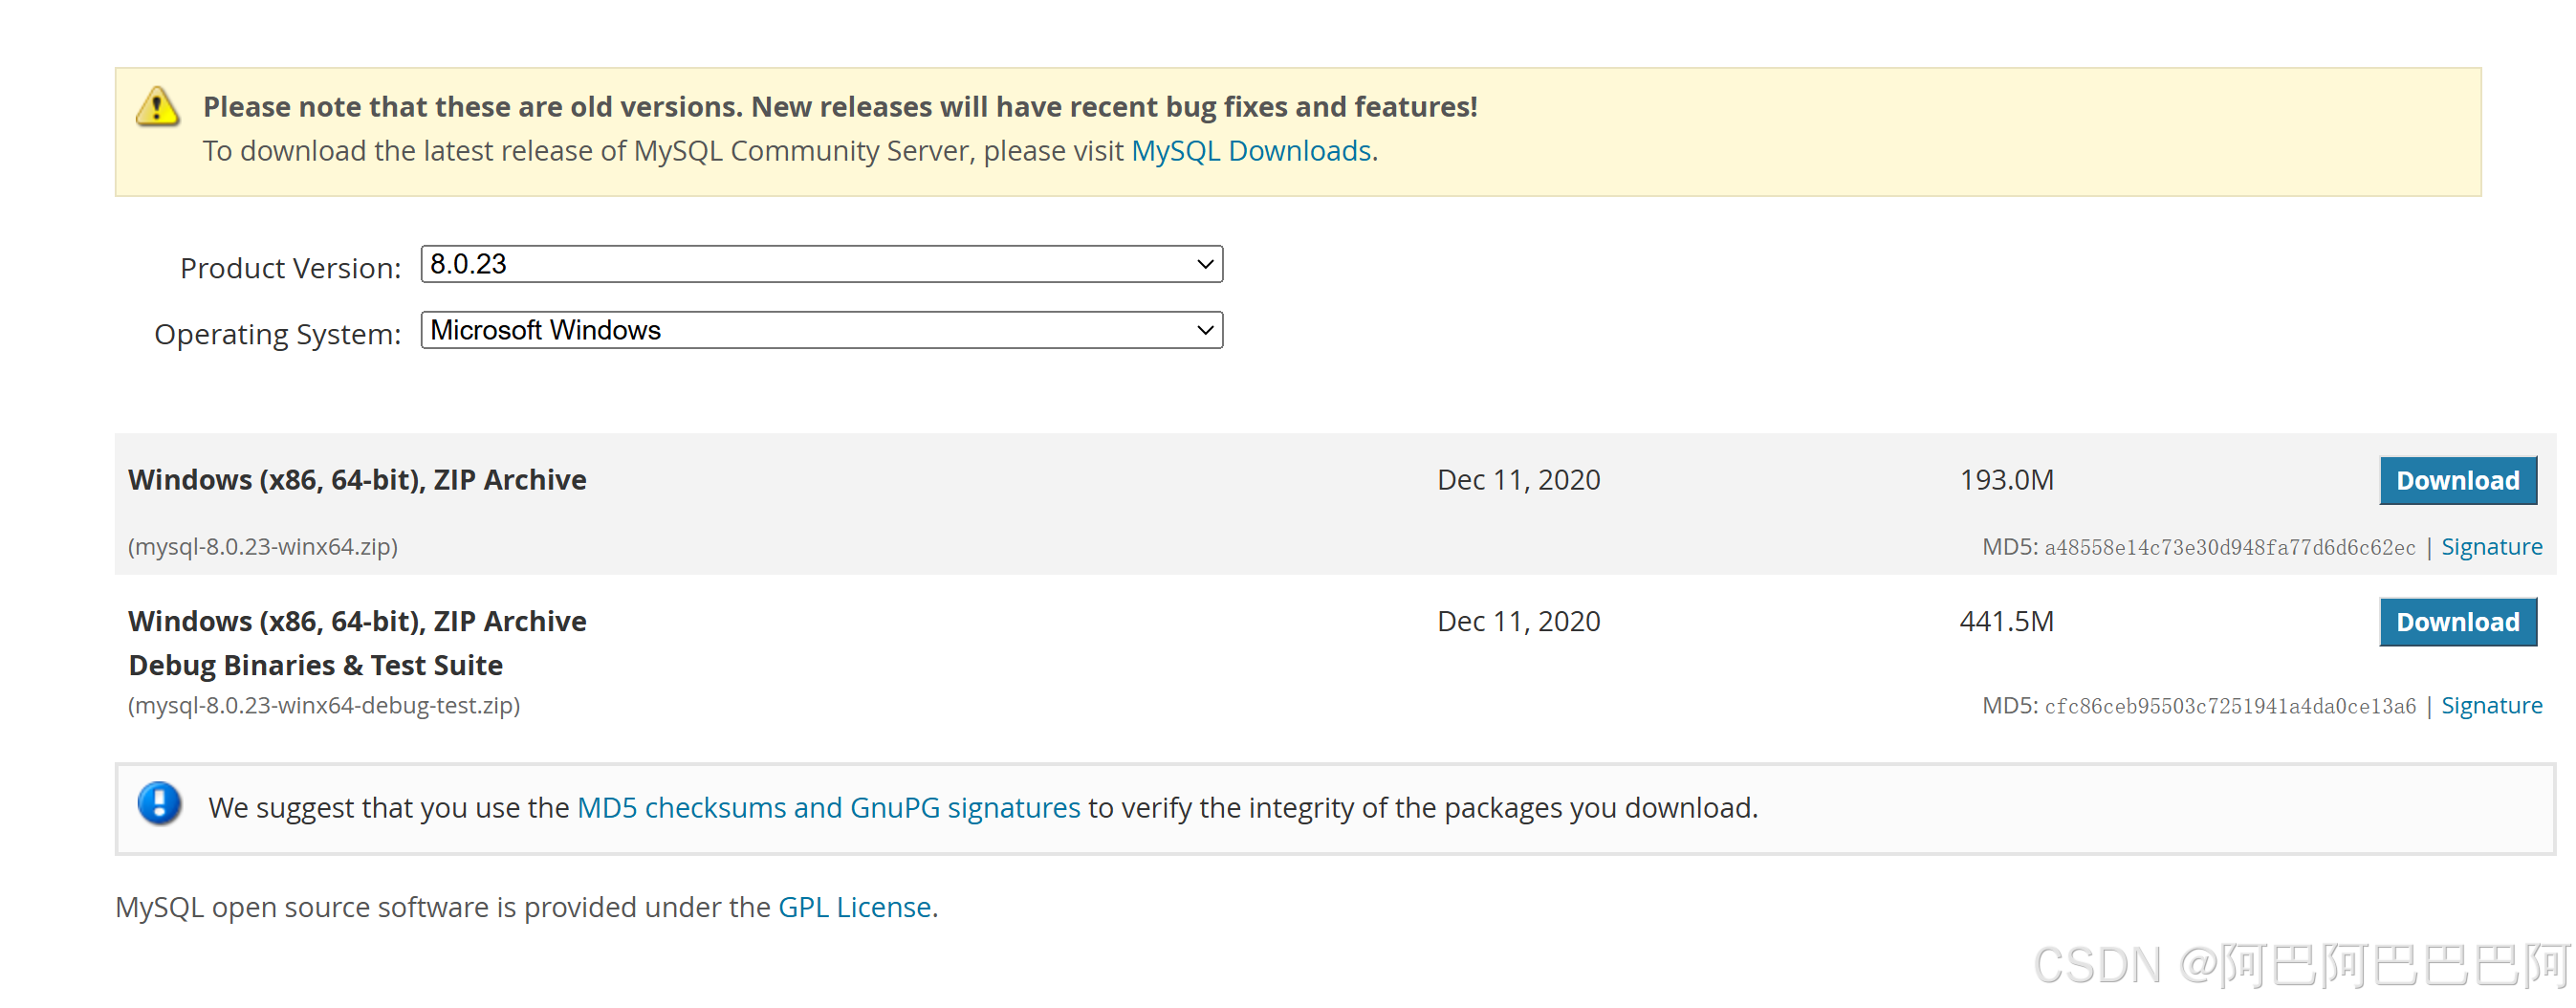Screen dimensions: 2576x1008
Task: Click the MD5 hash of the ZIP Archive
Action: (2226, 546)
